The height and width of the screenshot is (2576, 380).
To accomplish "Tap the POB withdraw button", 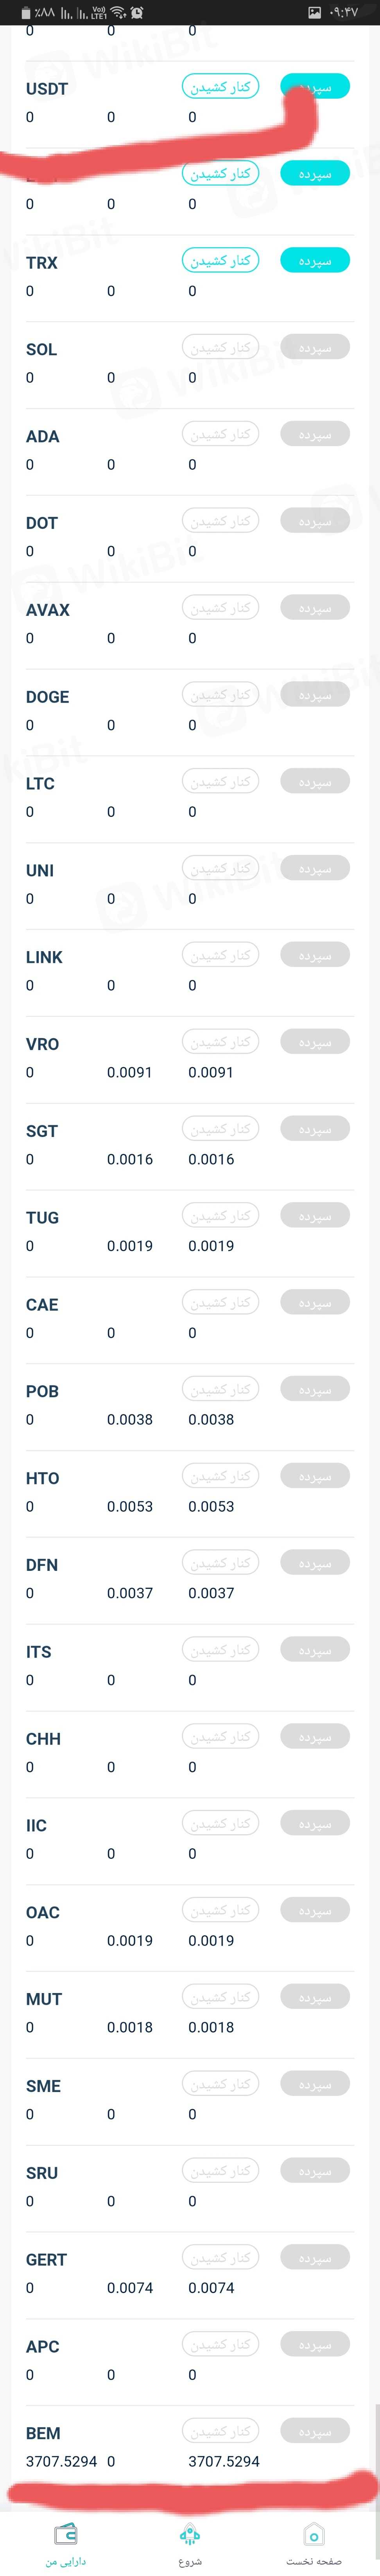I will pos(220,1389).
